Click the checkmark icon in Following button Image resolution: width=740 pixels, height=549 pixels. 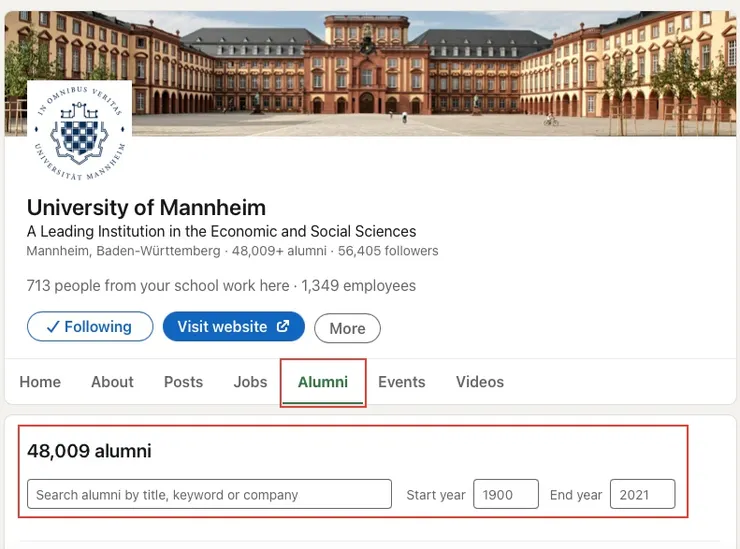click(53, 327)
